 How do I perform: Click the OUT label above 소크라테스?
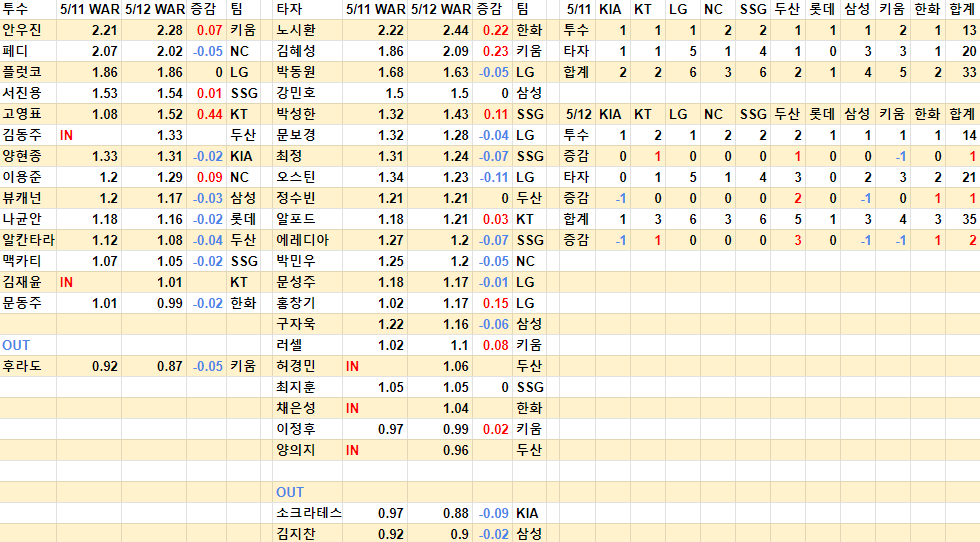tap(290, 492)
